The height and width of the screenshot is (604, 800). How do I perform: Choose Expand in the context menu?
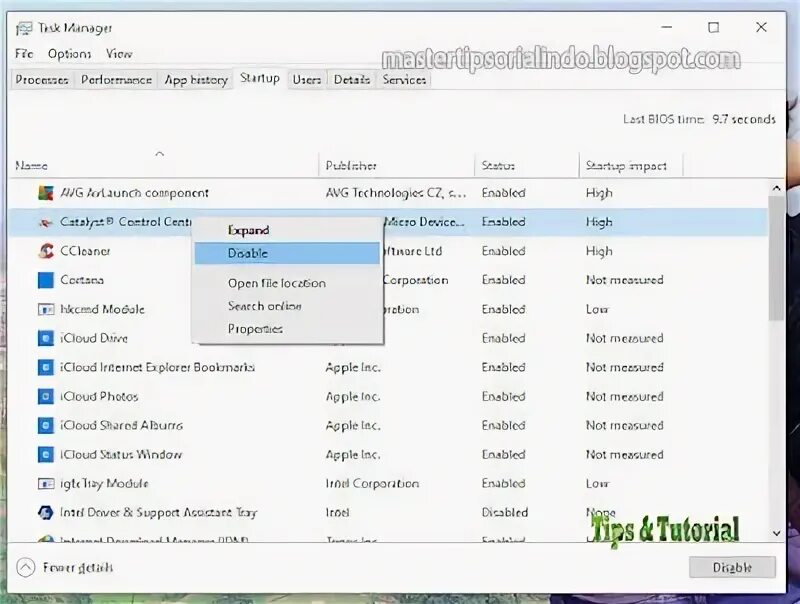tap(287, 230)
